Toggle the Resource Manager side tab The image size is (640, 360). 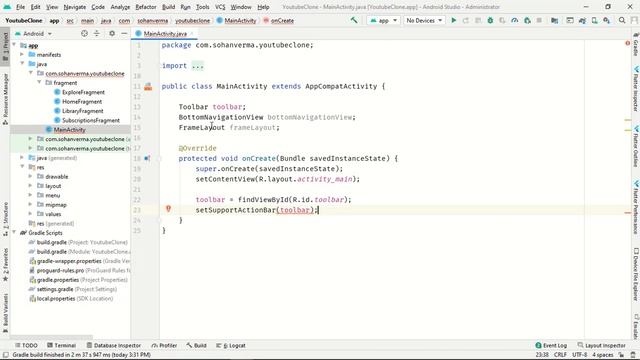5,99
